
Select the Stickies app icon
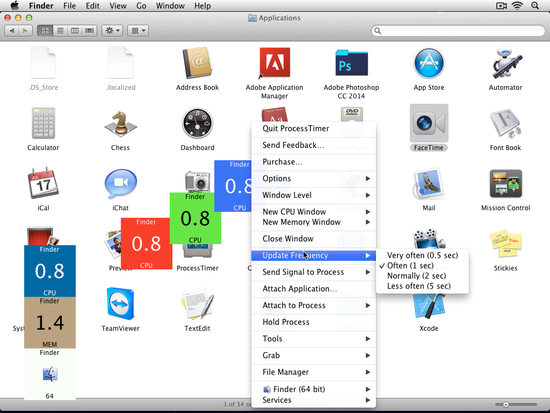(505, 244)
